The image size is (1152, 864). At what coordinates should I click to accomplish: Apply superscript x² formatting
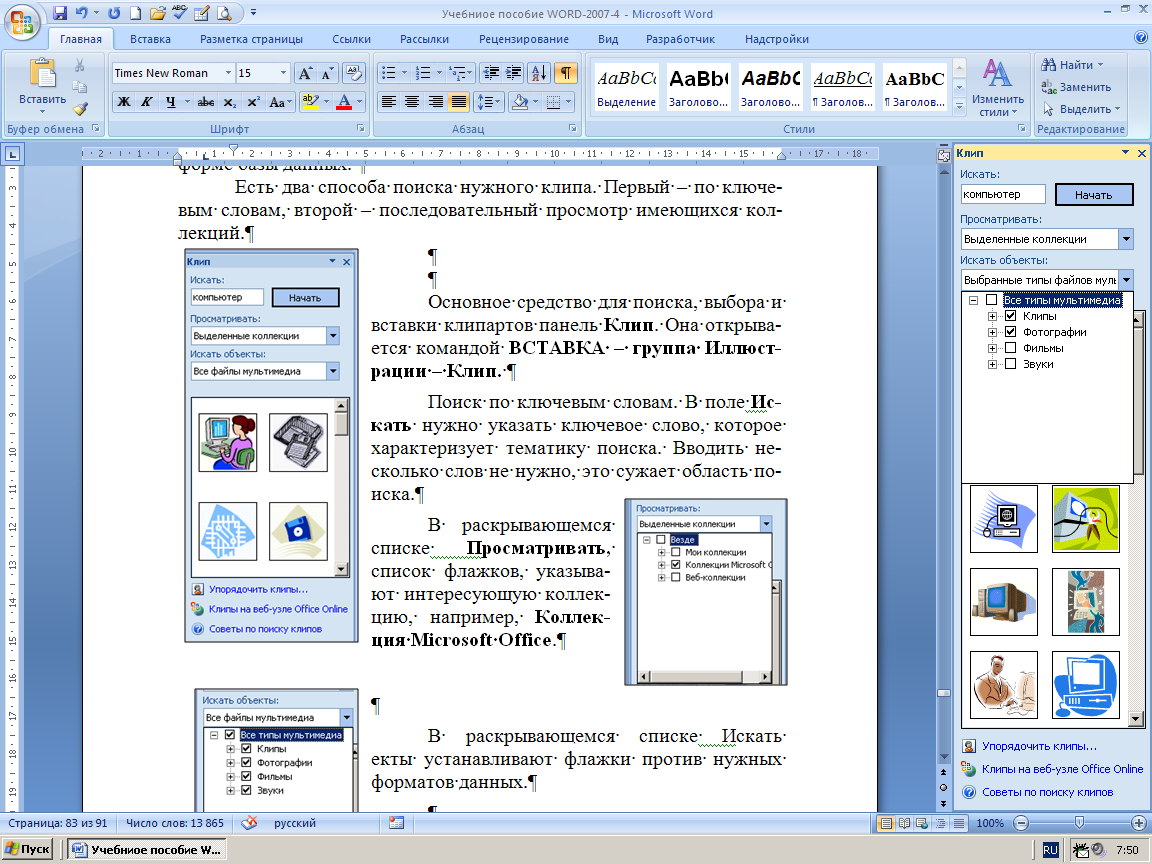(253, 102)
